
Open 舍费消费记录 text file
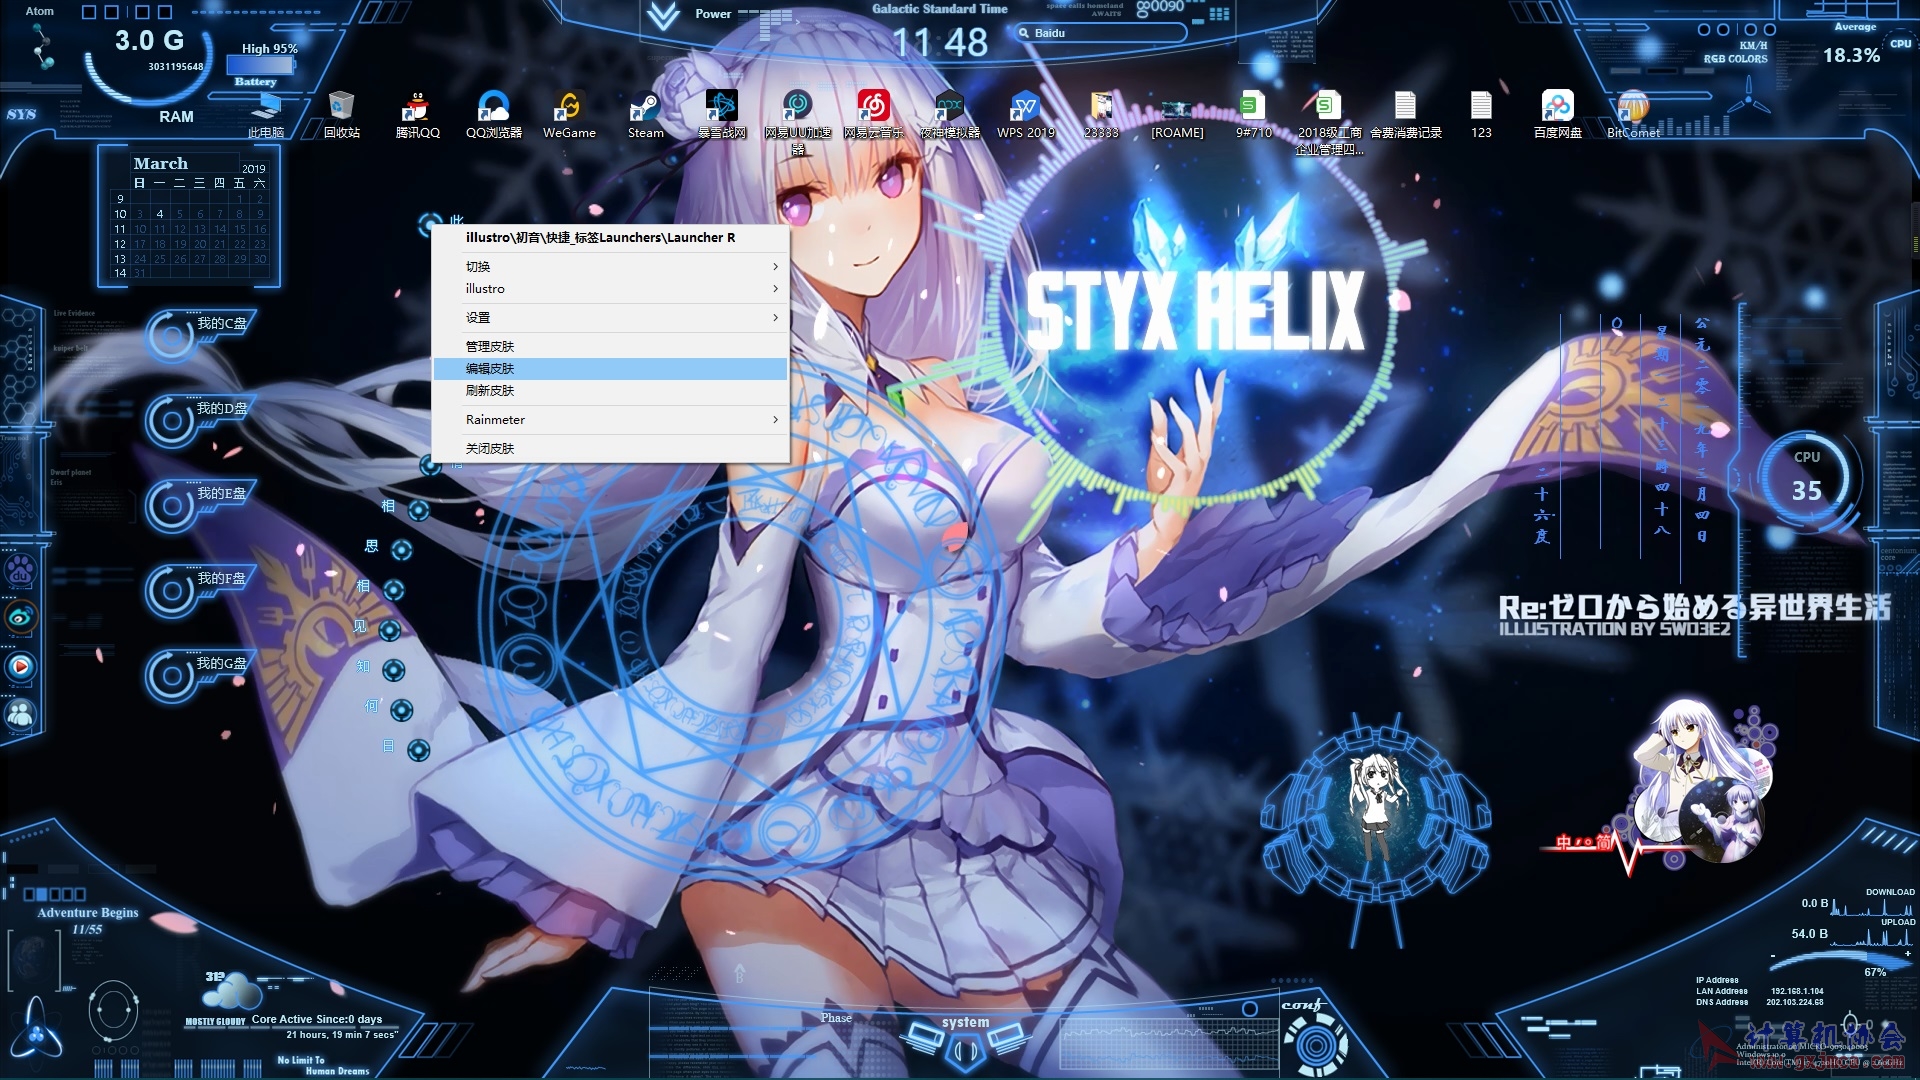click(1405, 114)
